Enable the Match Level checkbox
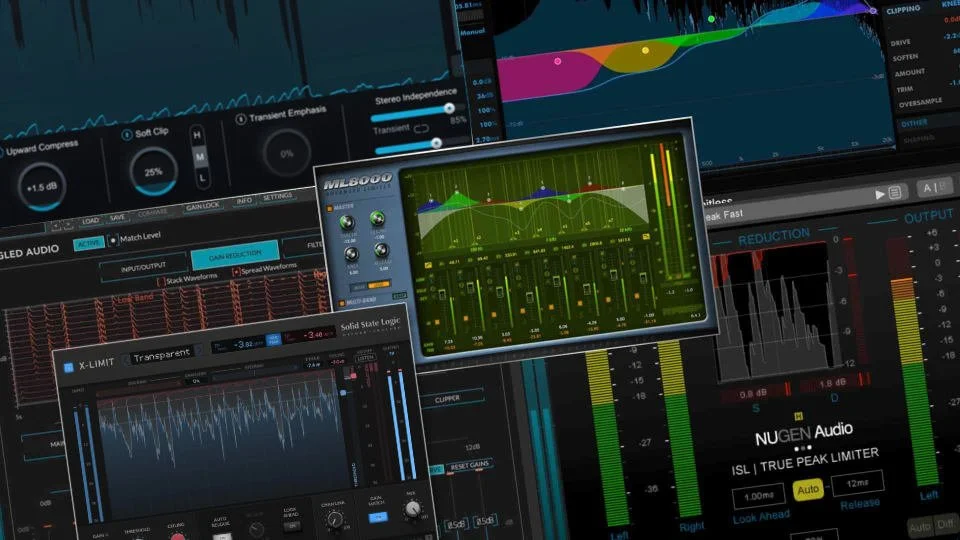 click(x=113, y=241)
